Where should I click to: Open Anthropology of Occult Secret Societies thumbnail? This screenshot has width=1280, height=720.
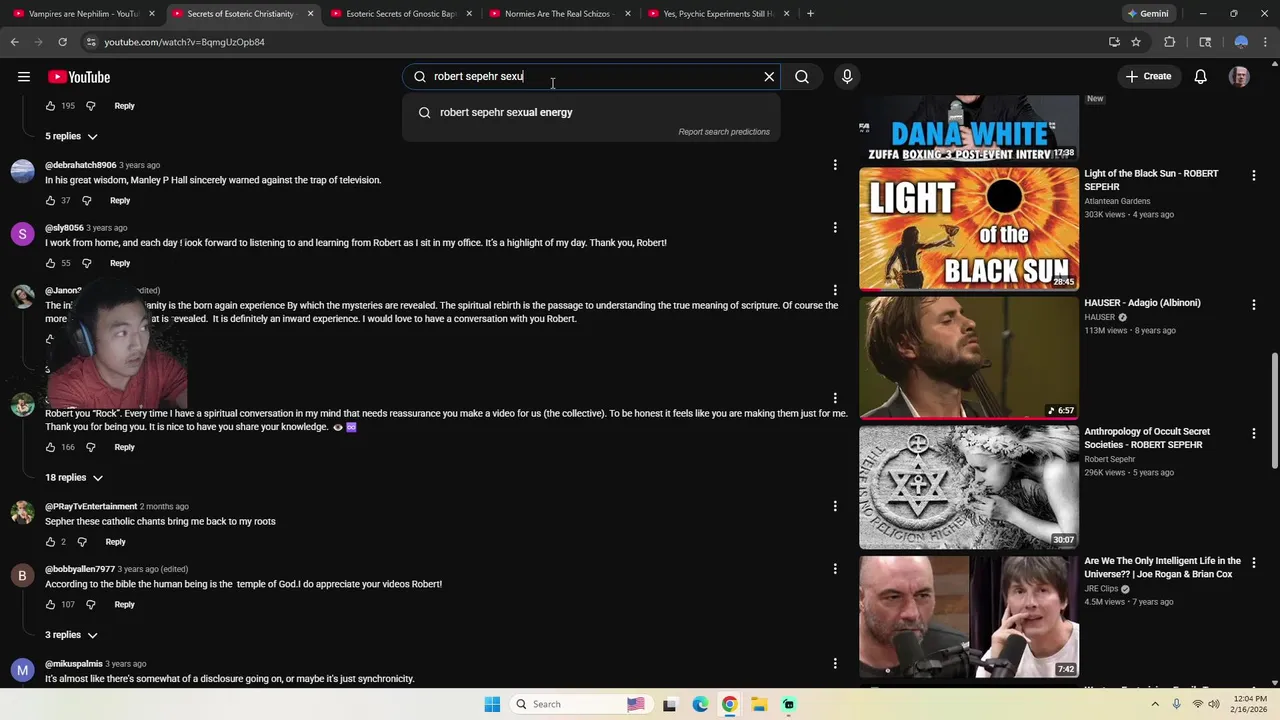969,487
